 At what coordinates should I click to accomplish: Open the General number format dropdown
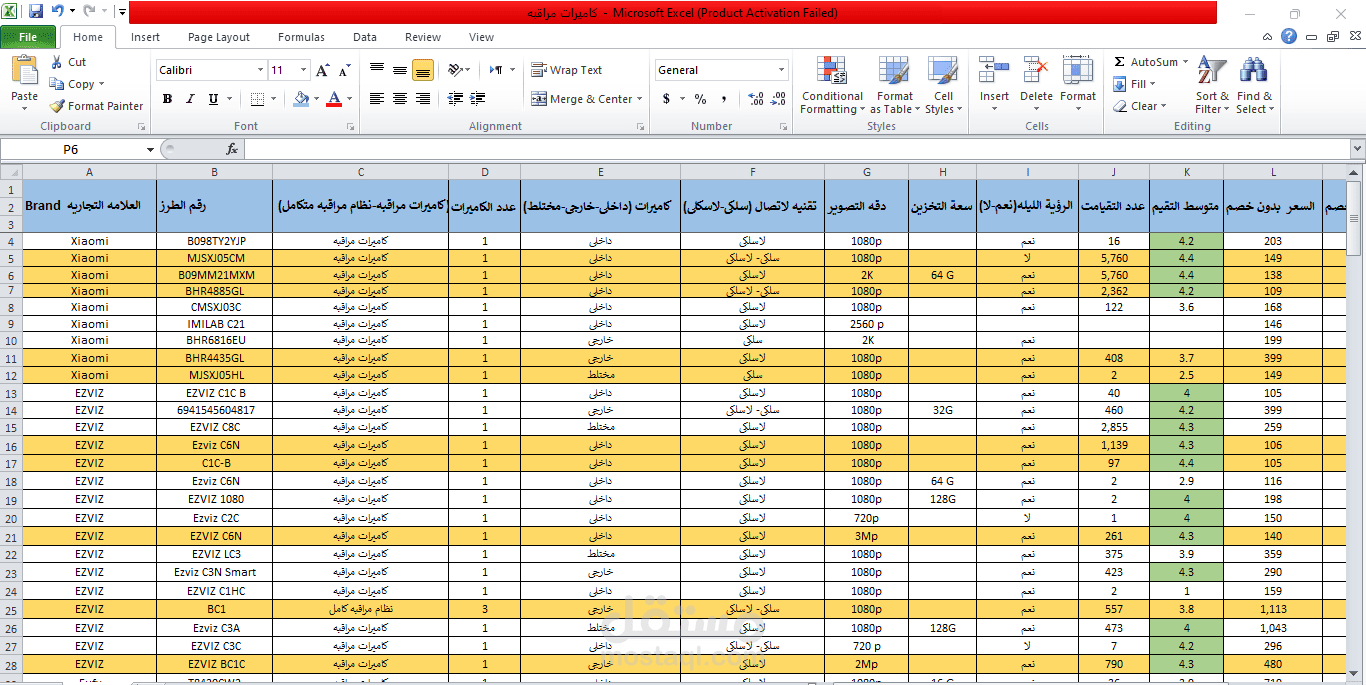(782, 70)
